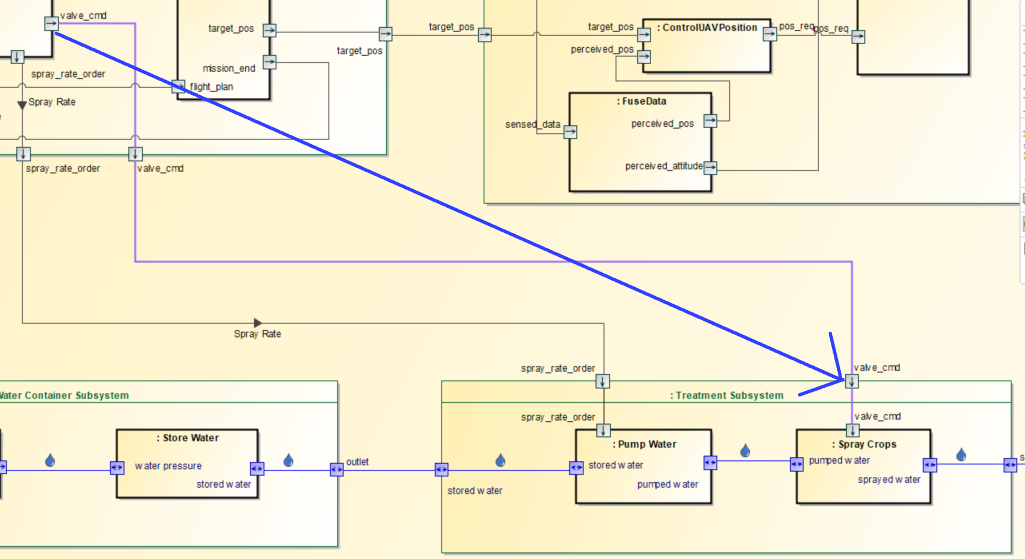Select stored water port on Treatment Subsystem border
Image resolution: width=1025 pixels, height=559 pixels.
(442, 469)
